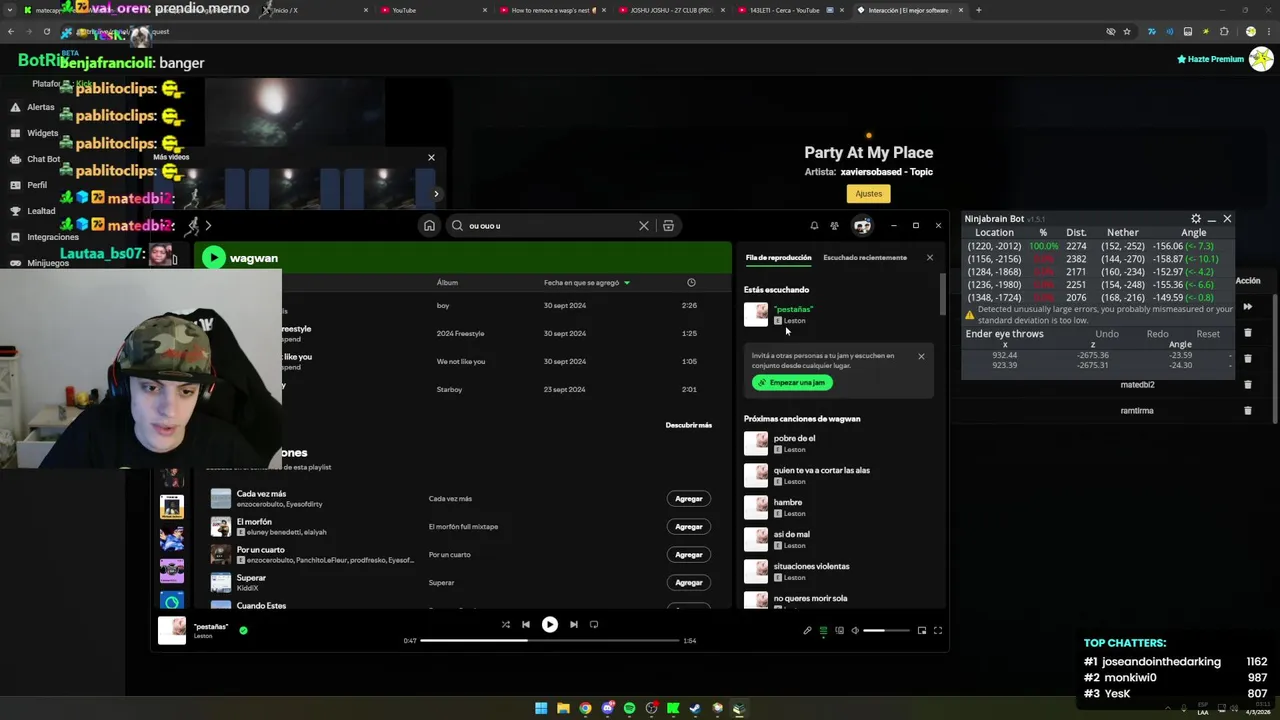Switch to 'Escuchado recientemente' tab
The height and width of the screenshot is (720, 1280).
[865, 258]
